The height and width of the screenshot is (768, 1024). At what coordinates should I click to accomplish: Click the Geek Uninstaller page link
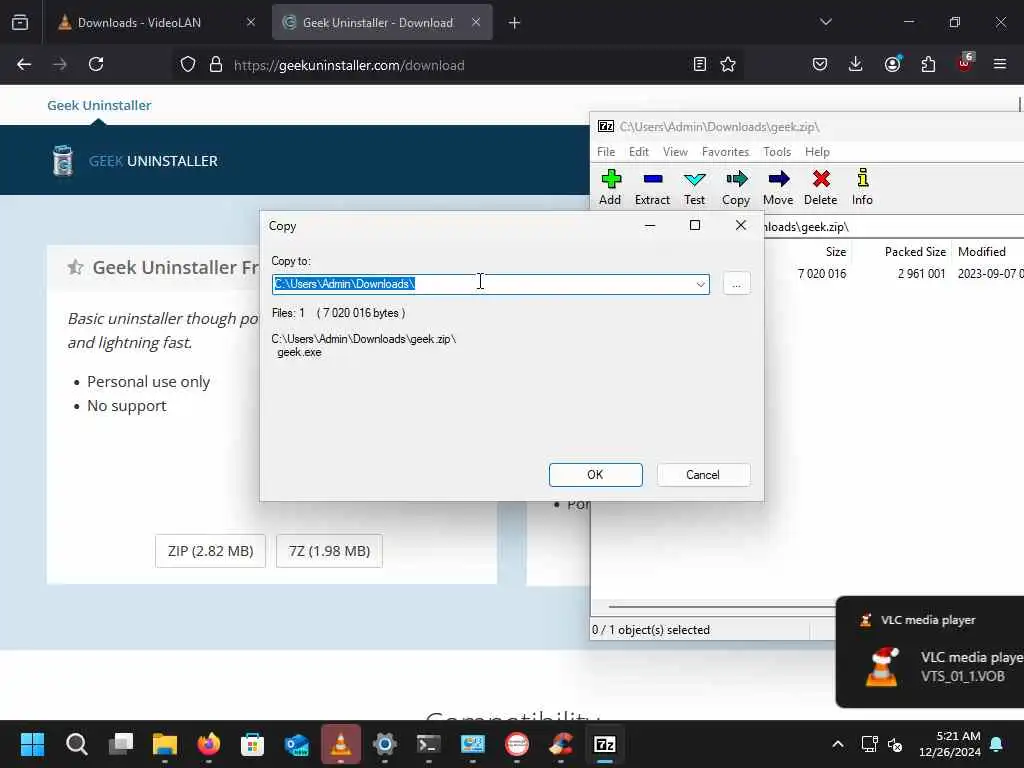tap(99, 105)
